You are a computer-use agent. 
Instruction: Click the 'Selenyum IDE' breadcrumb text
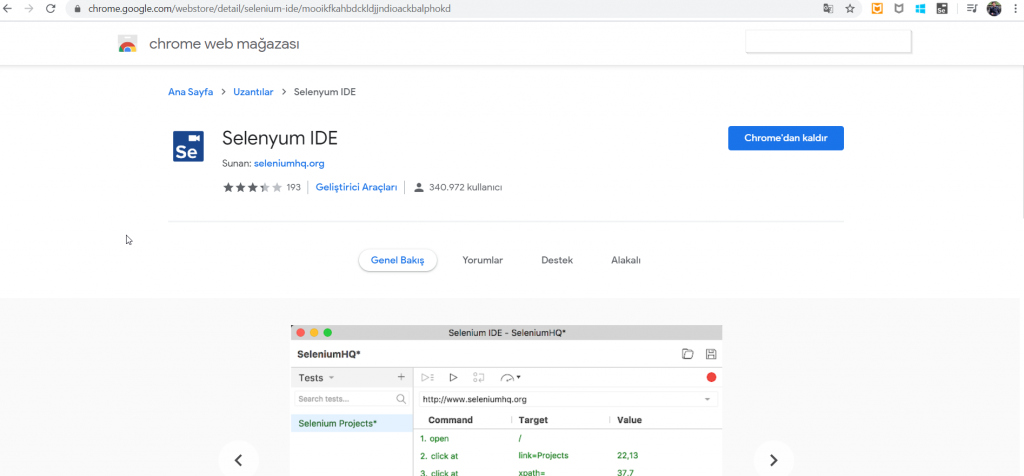pos(325,92)
